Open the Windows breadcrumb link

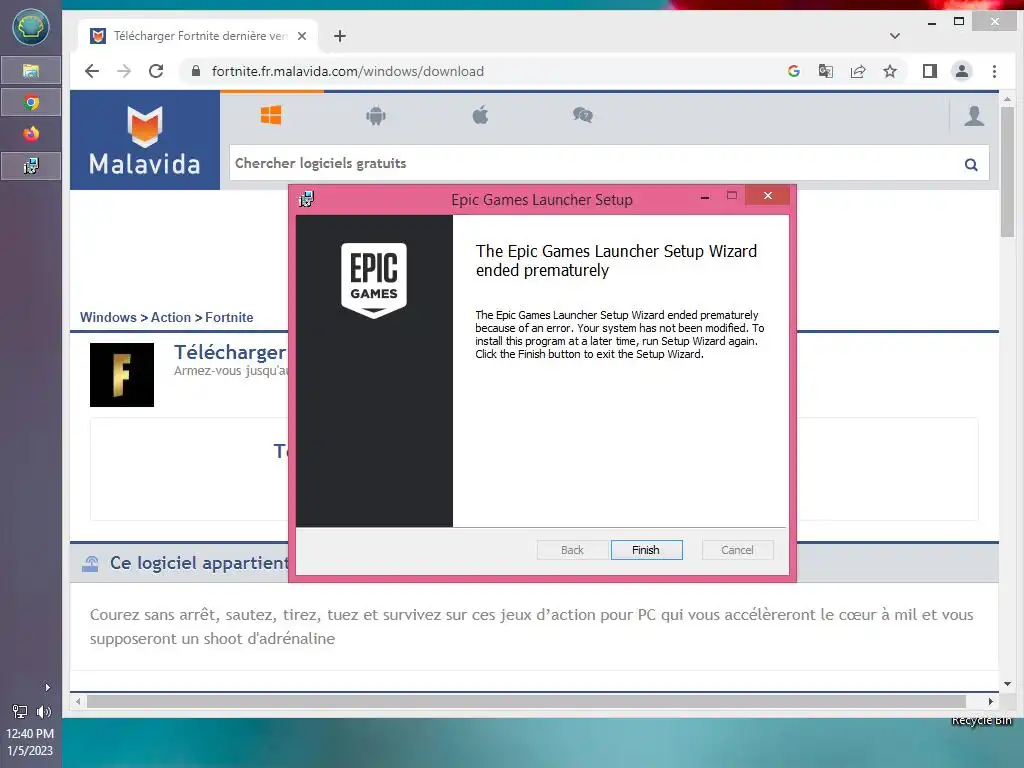pyautogui.click(x=108, y=317)
